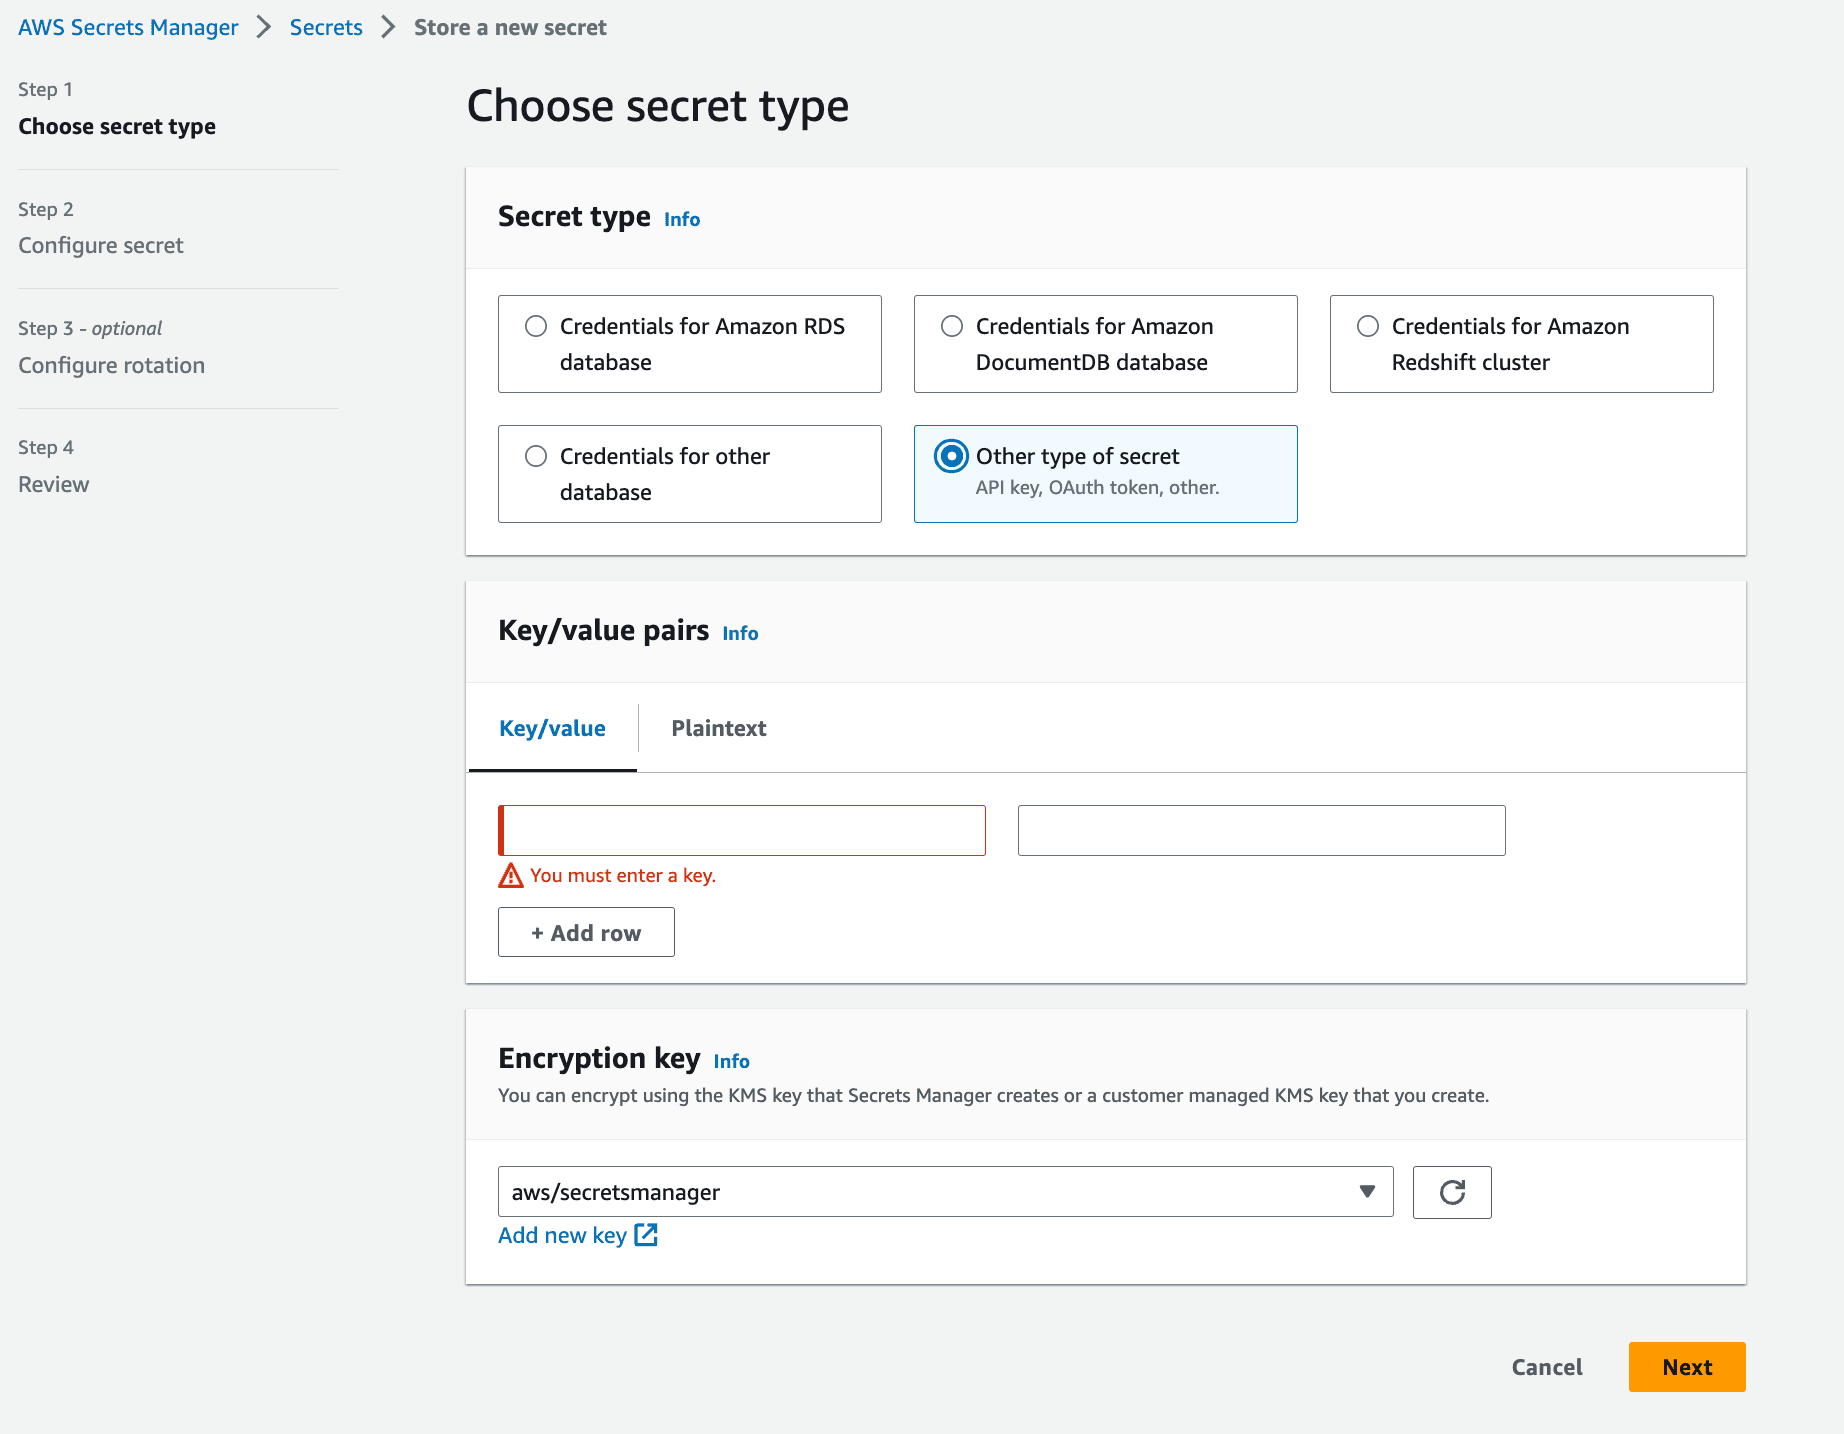Click the + Add row button
This screenshot has width=1844, height=1434.
[x=586, y=931]
